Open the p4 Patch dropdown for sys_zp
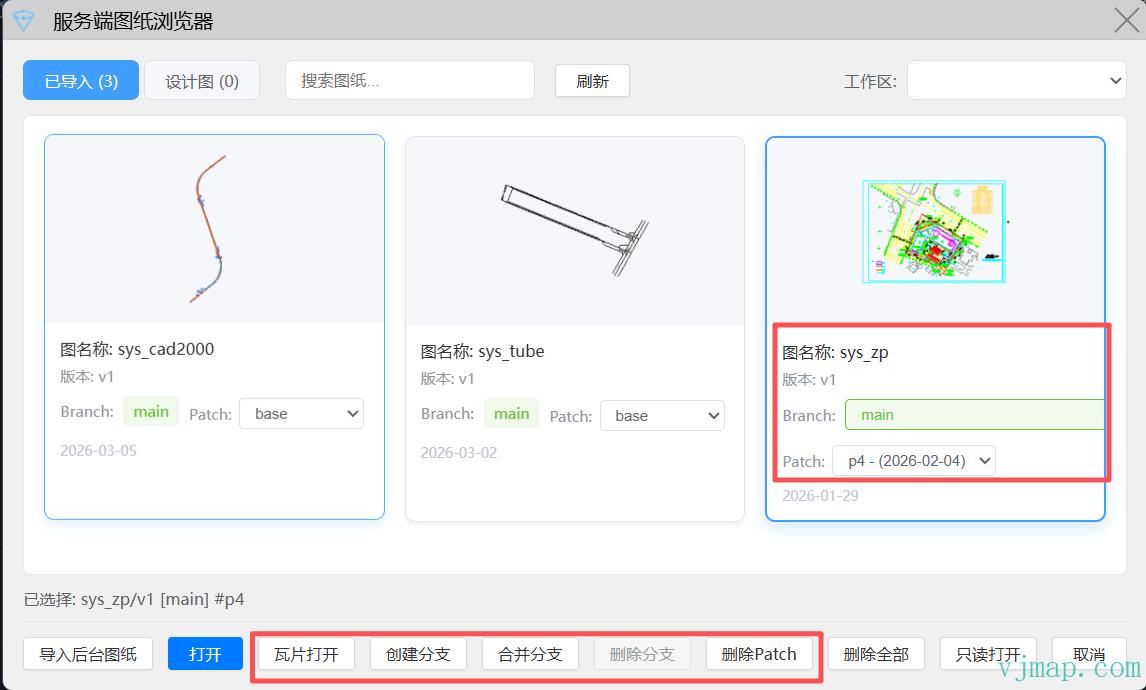Screen dimensions: 1146x690 tap(913, 461)
